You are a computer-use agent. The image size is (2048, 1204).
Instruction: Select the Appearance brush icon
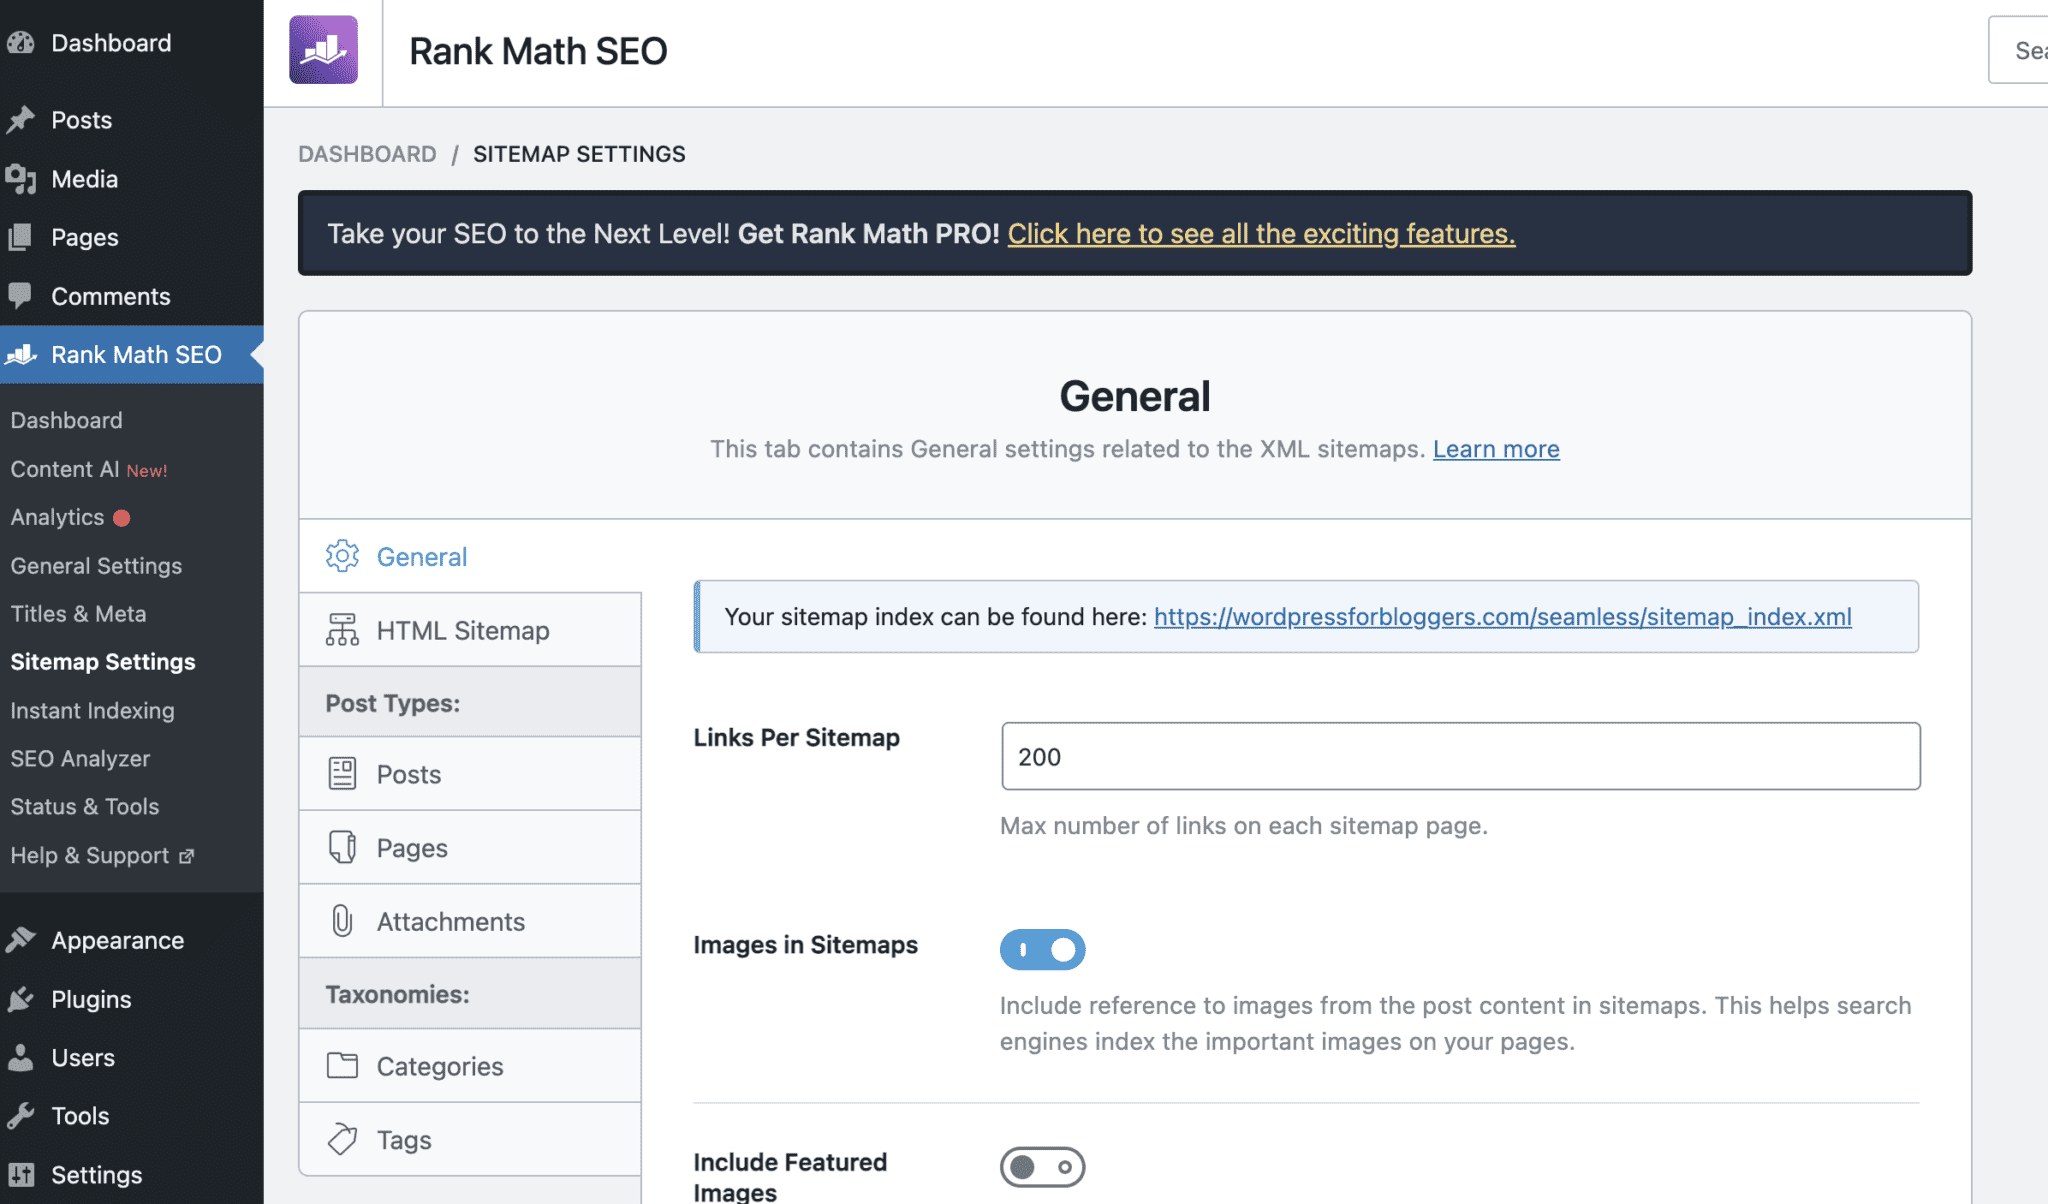(x=23, y=939)
